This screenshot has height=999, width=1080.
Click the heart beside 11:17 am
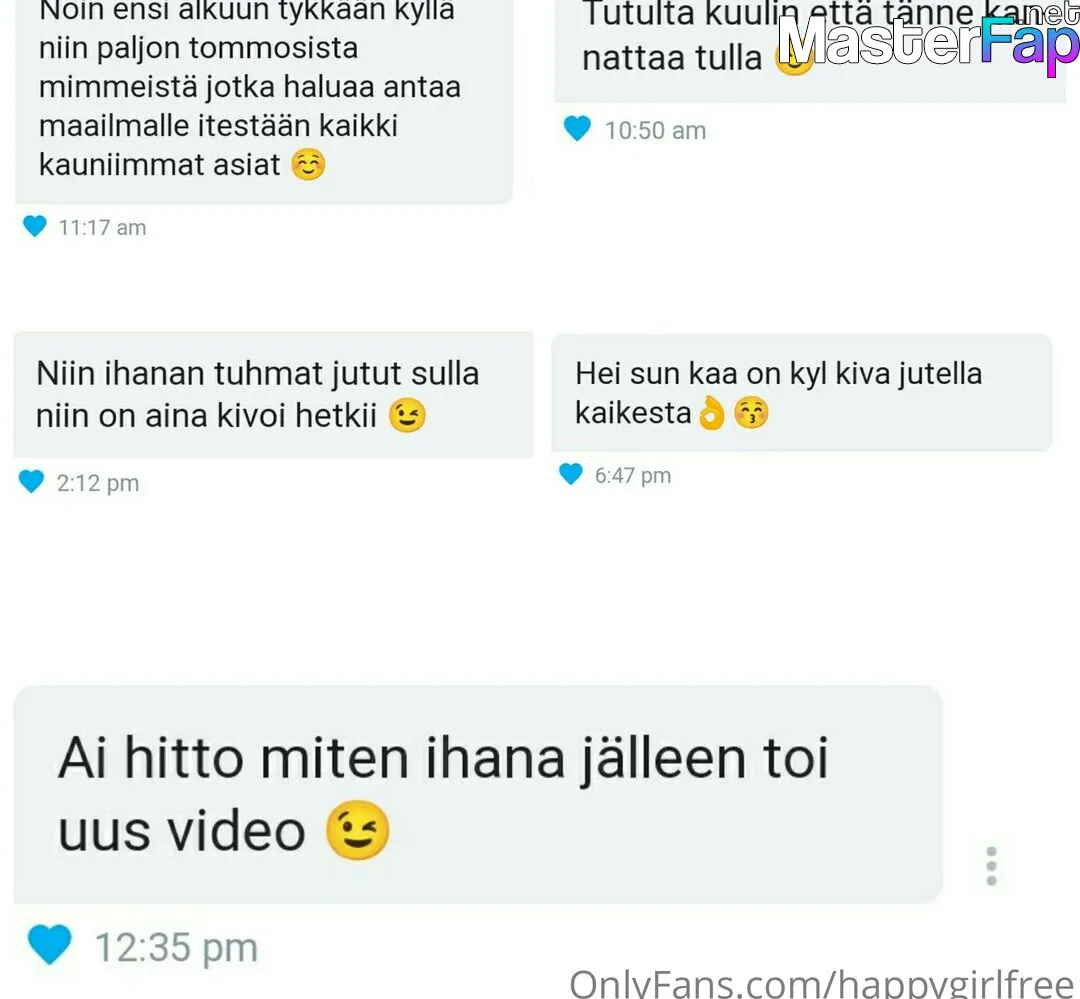pos(34,226)
